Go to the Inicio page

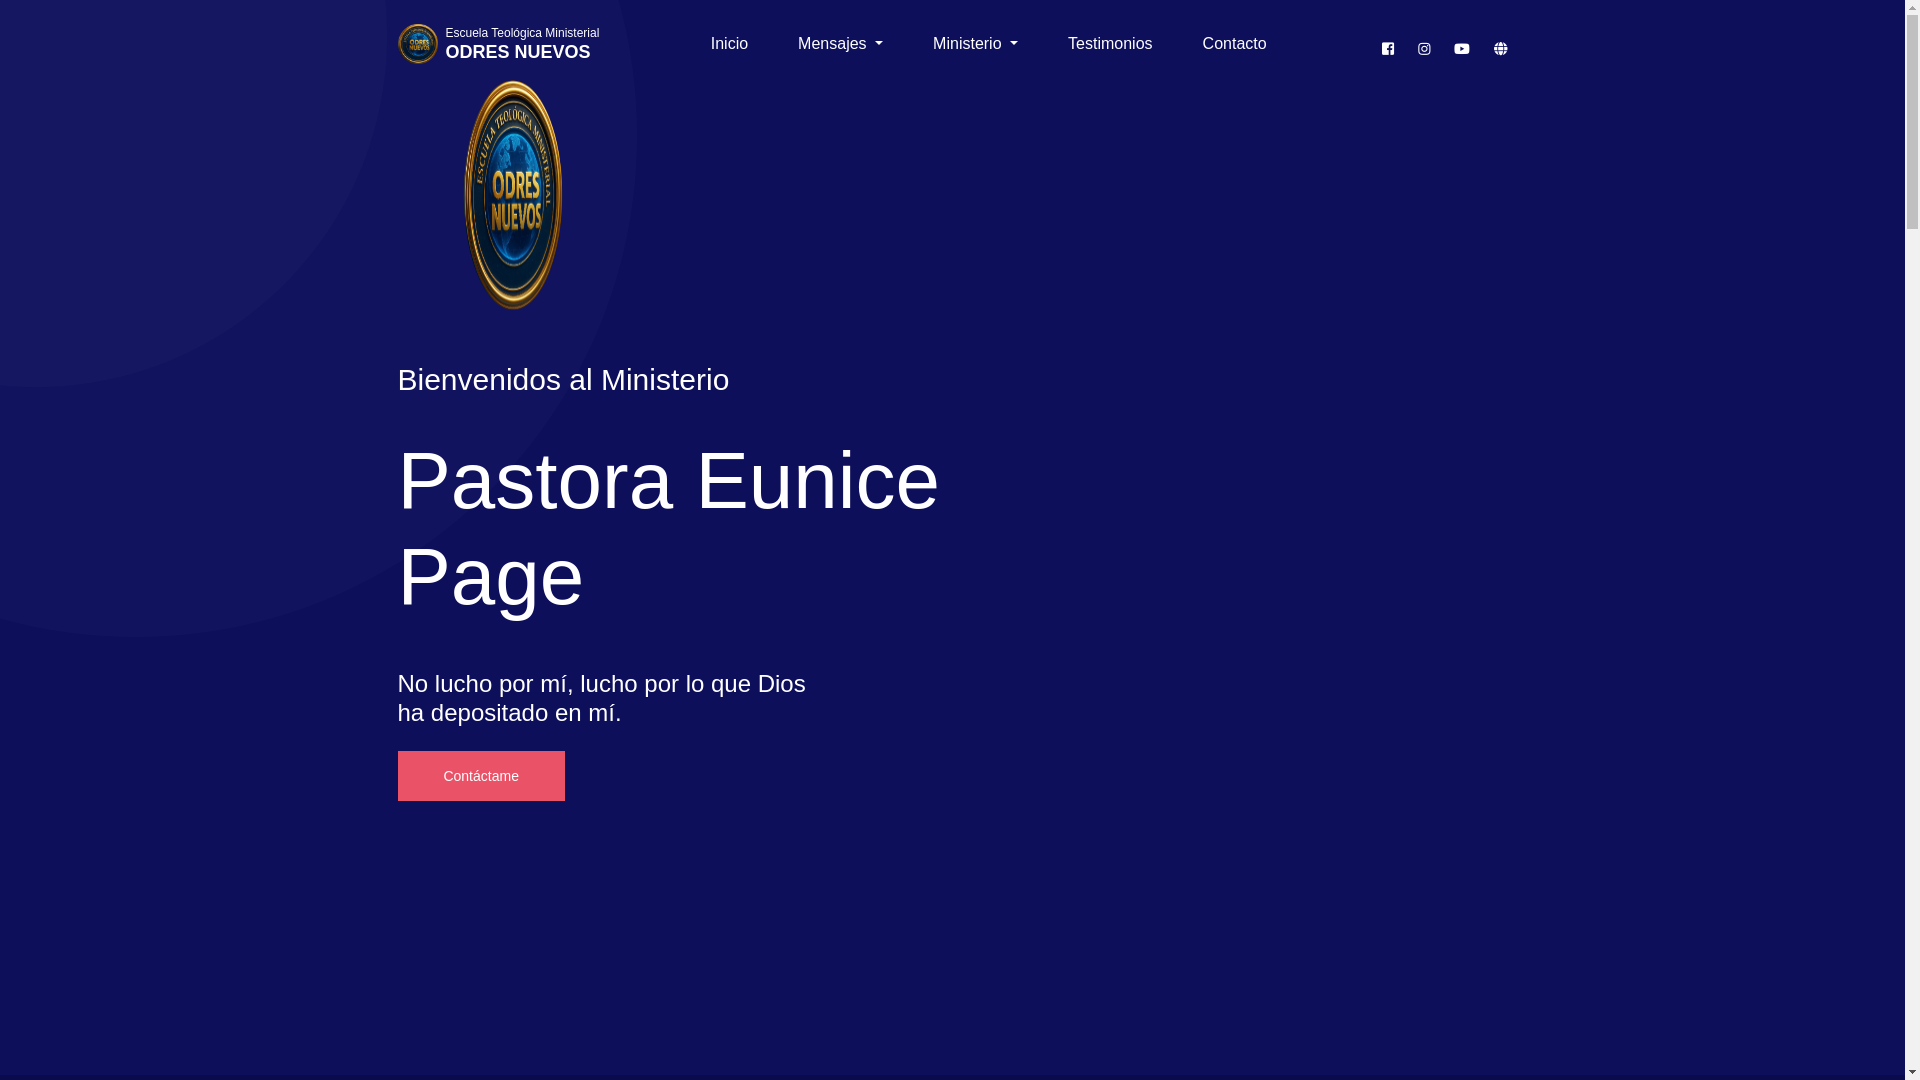coord(729,44)
